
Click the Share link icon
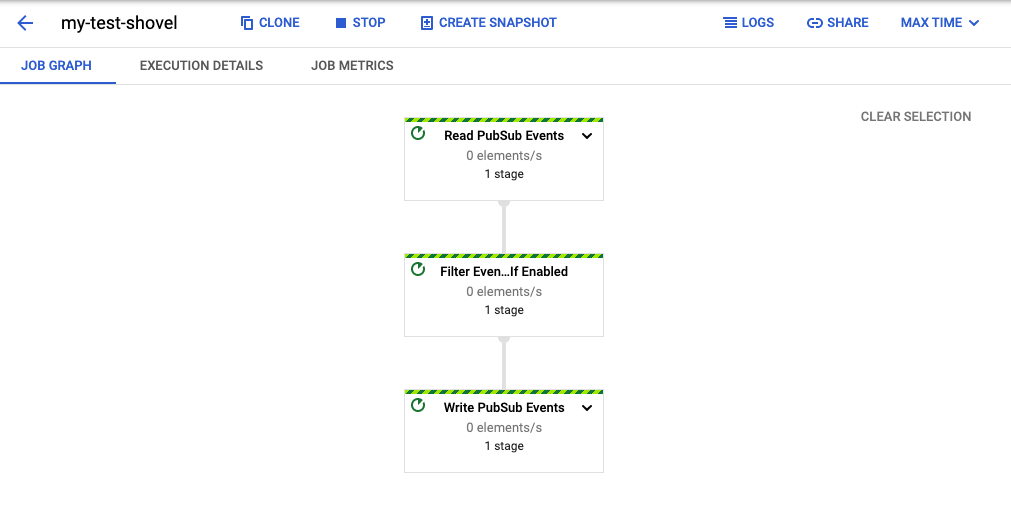815,23
